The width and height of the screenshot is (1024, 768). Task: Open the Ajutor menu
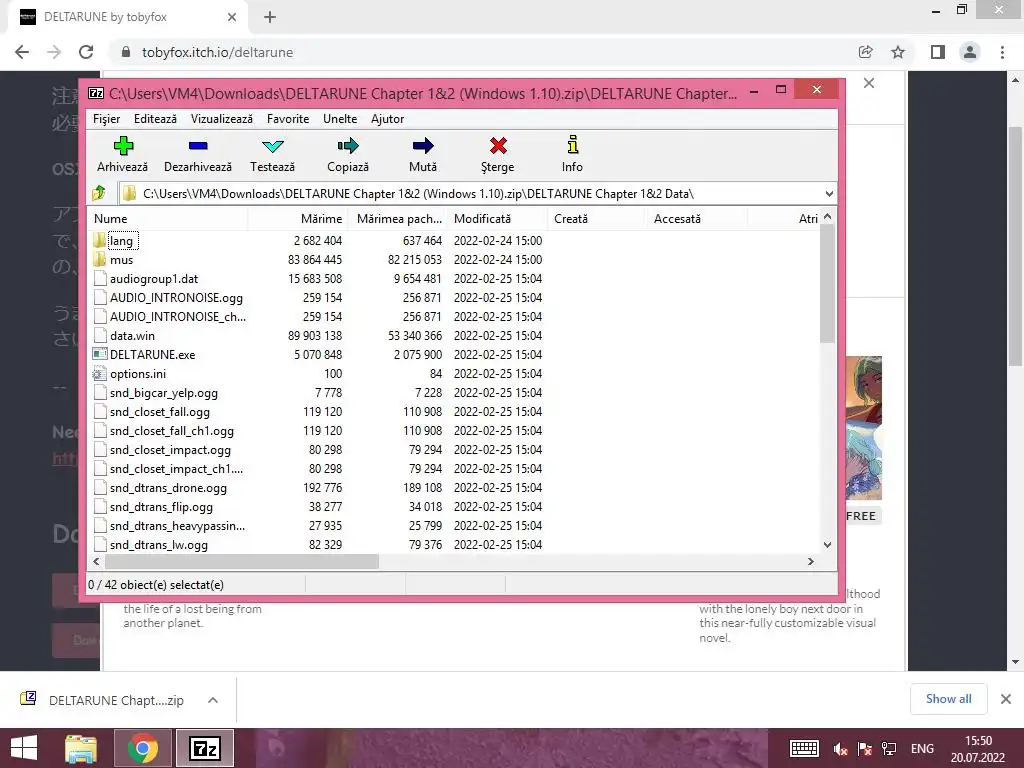coord(387,119)
